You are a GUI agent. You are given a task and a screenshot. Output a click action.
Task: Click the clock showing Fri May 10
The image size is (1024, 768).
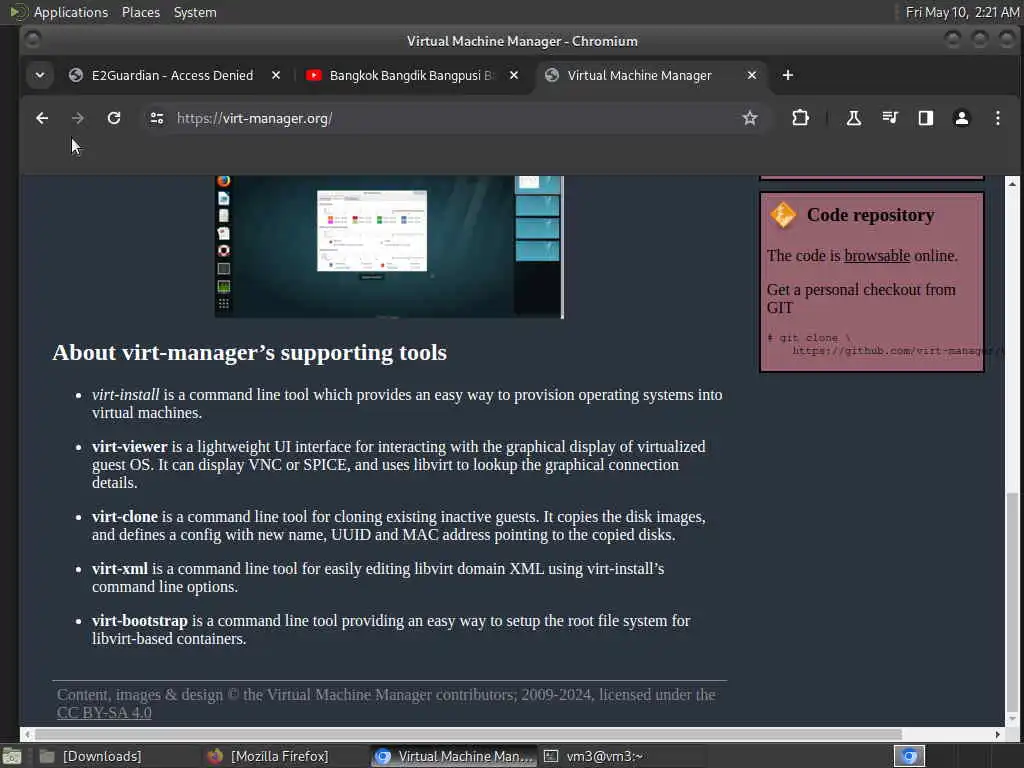click(961, 12)
